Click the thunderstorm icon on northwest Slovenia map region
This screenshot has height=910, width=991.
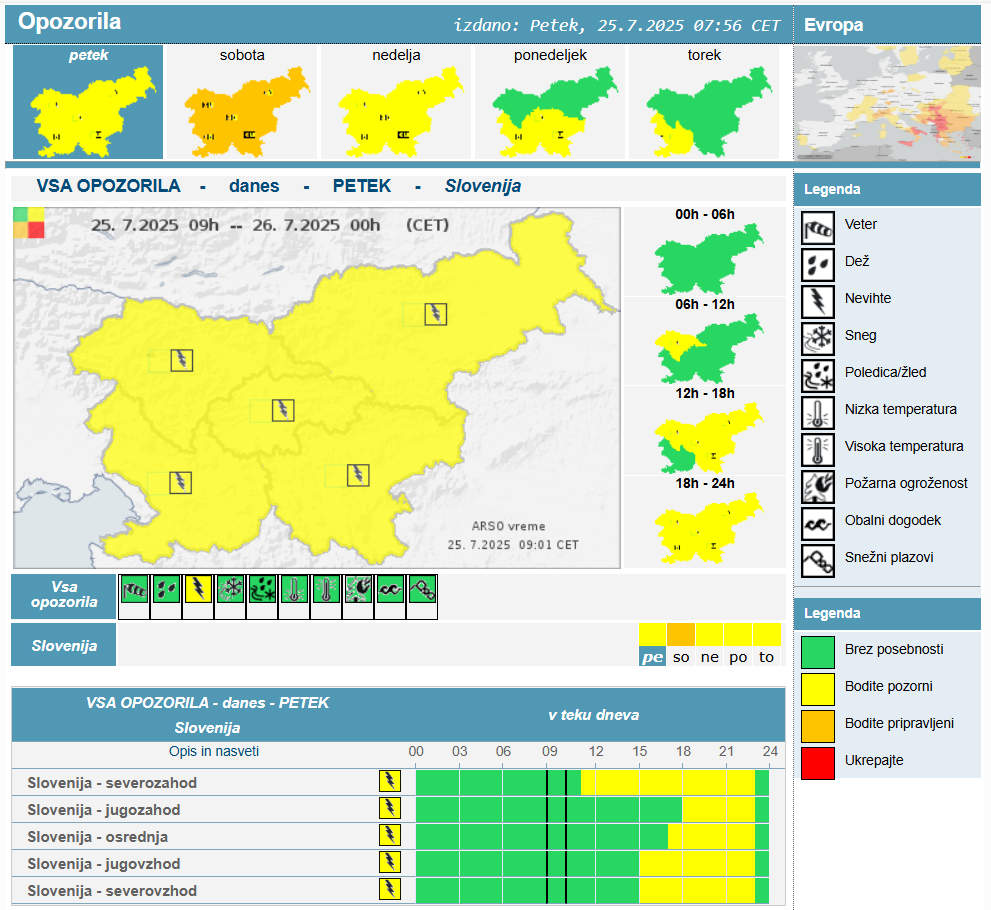pyautogui.click(x=182, y=360)
